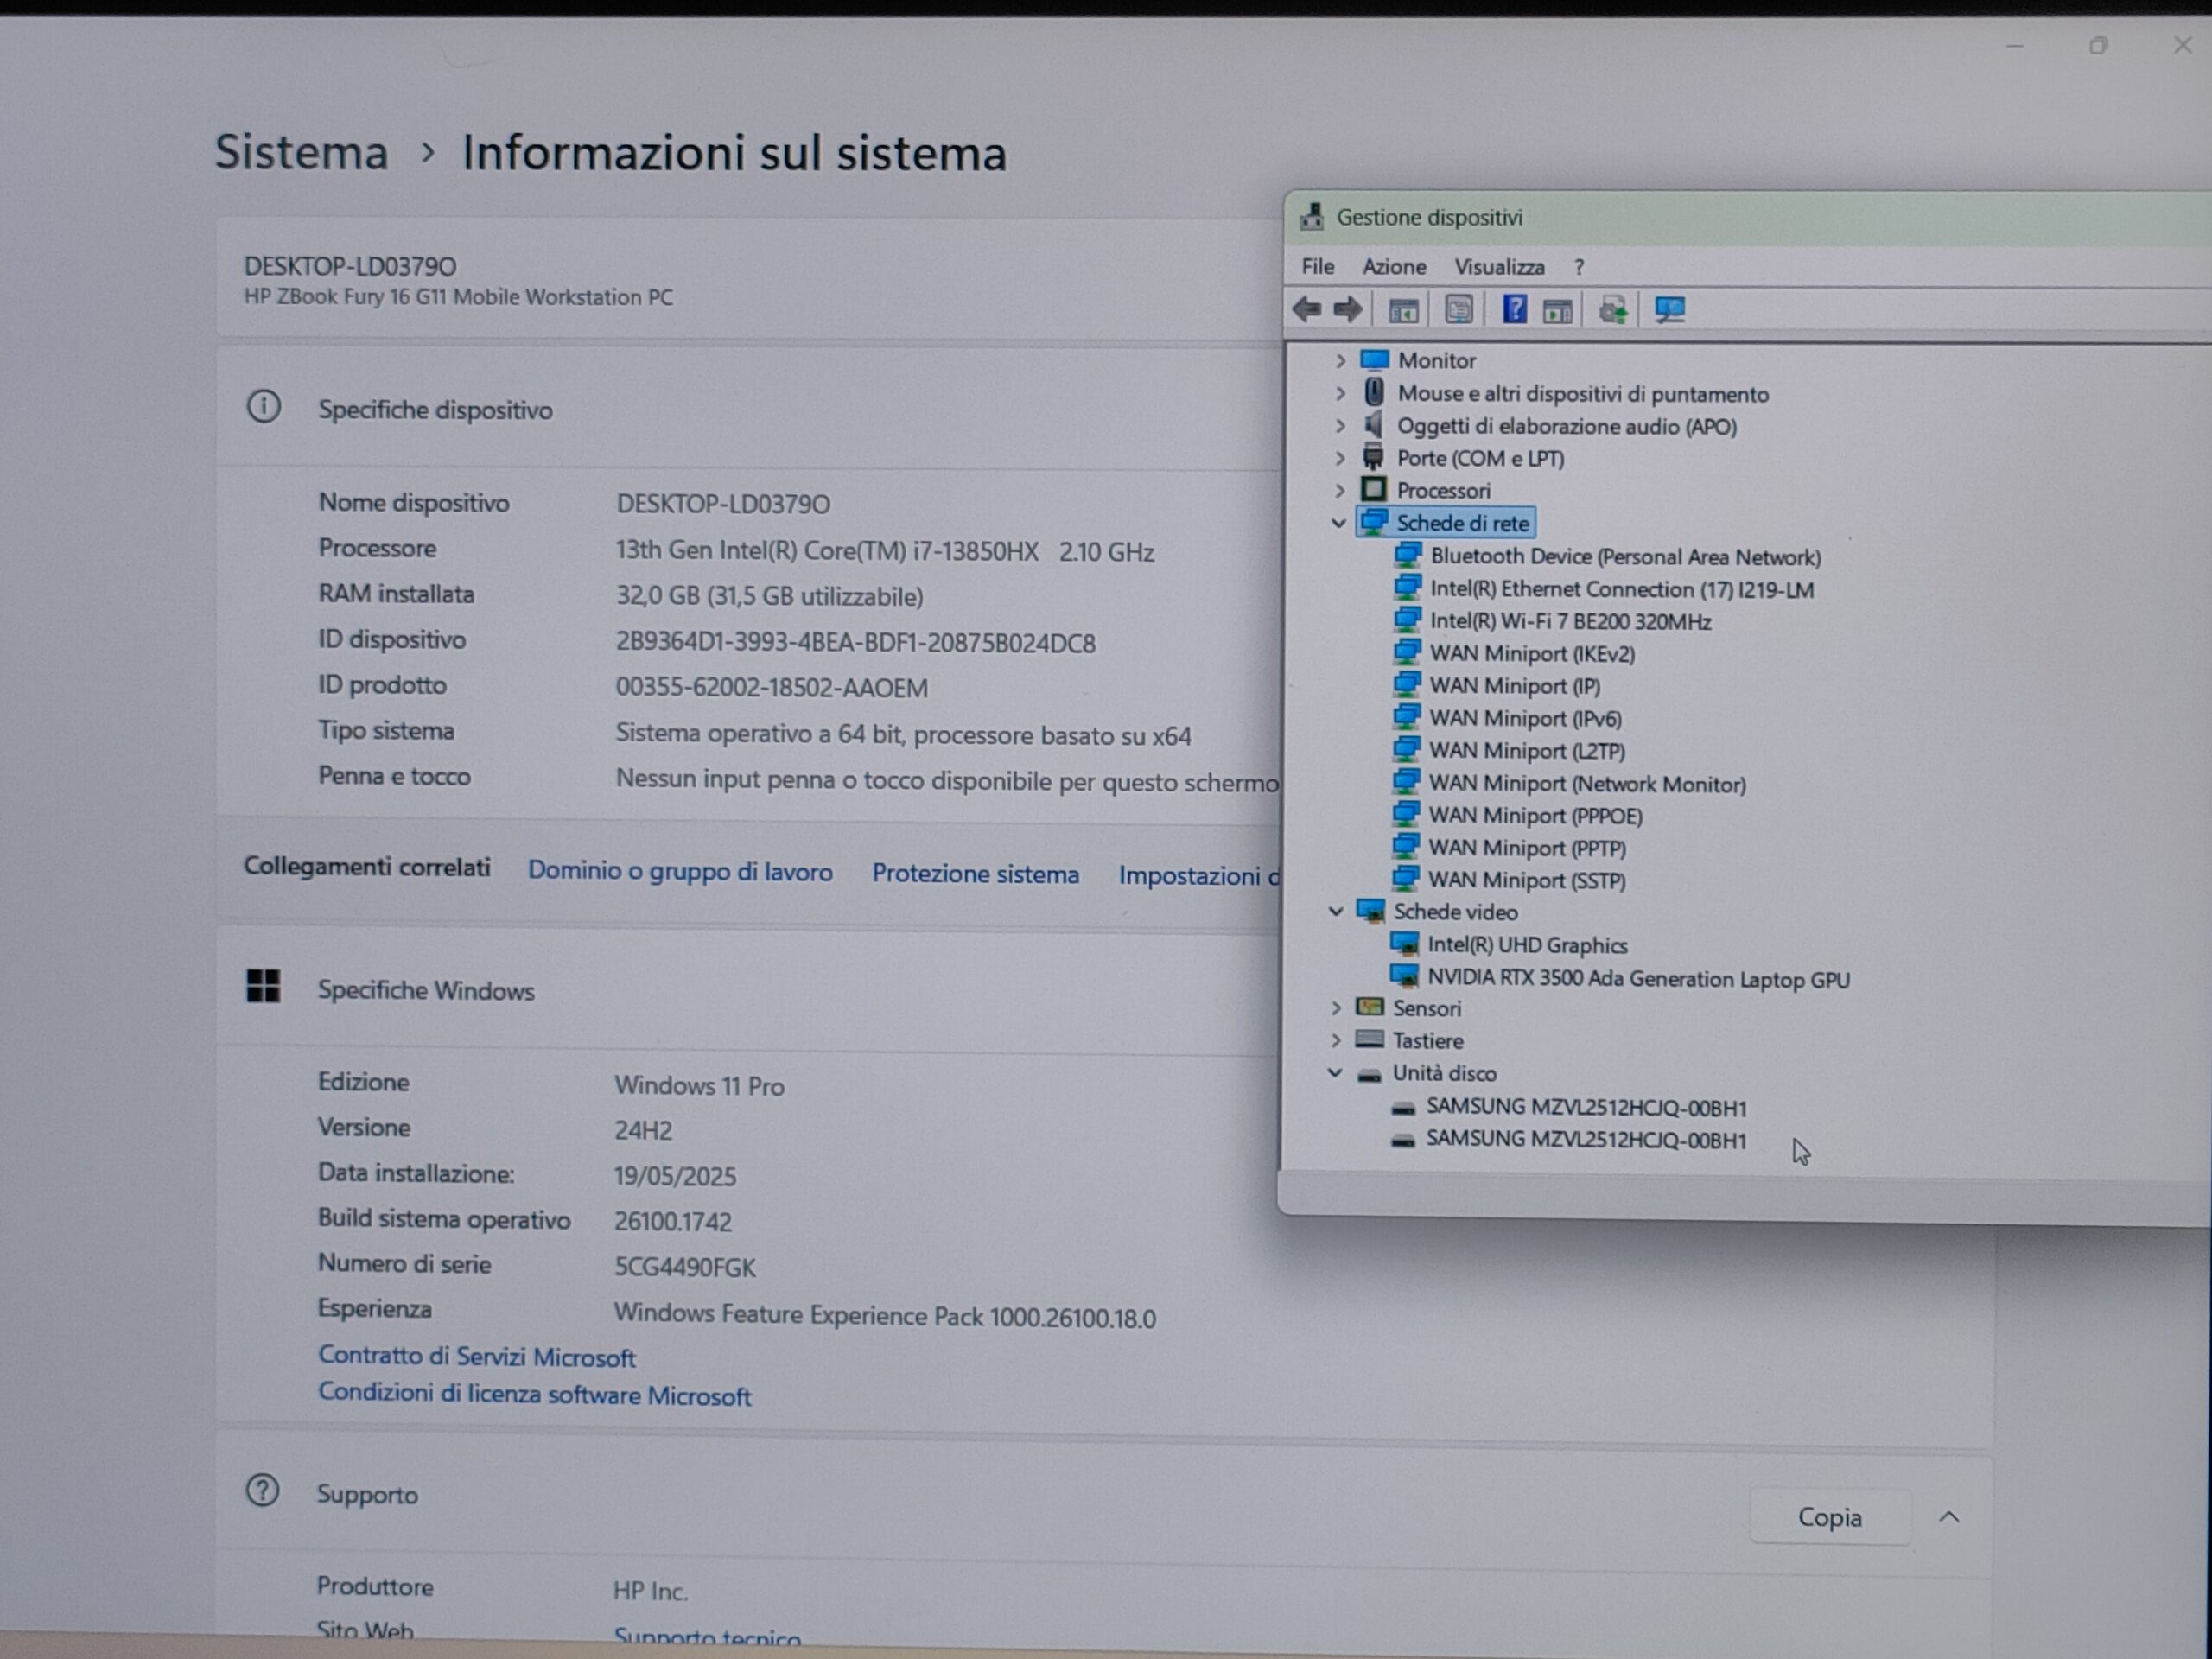Open Dominio o gruppo di lavoro link
The image size is (2212, 1659).
(x=680, y=871)
